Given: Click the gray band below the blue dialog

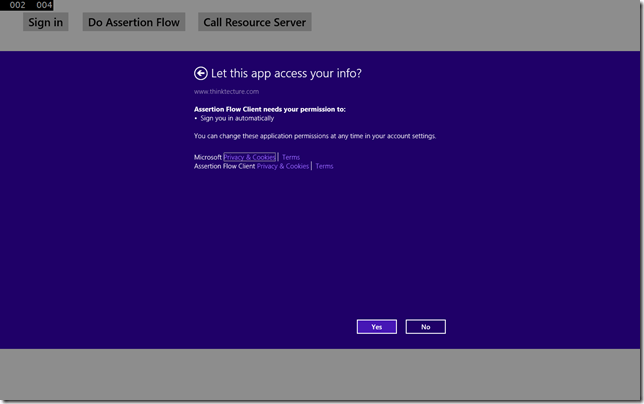Looking at the screenshot, I should coord(322,375).
